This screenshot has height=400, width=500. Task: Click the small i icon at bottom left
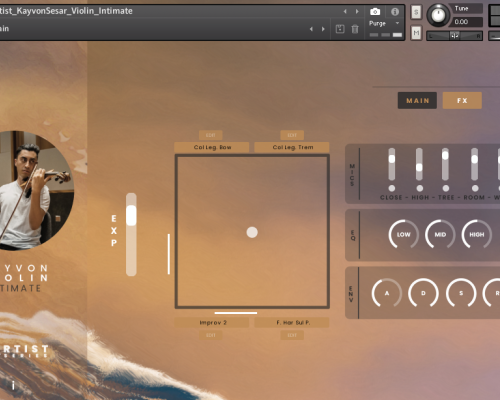13,385
